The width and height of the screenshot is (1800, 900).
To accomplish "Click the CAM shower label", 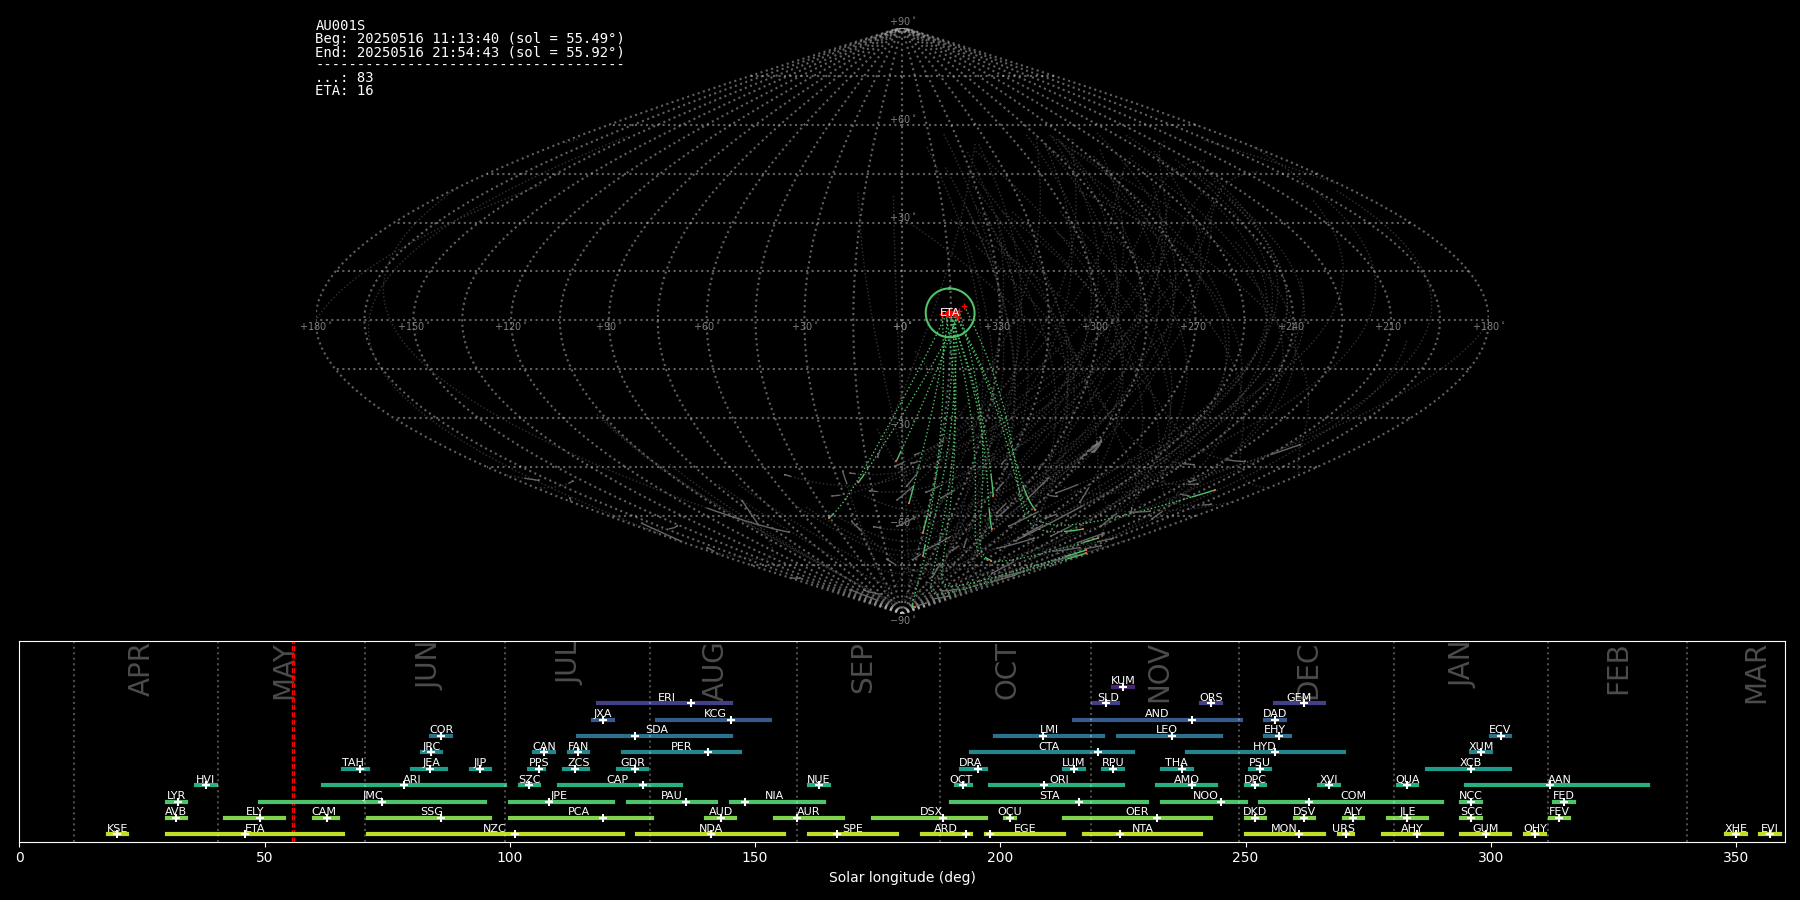I will tap(324, 812).
